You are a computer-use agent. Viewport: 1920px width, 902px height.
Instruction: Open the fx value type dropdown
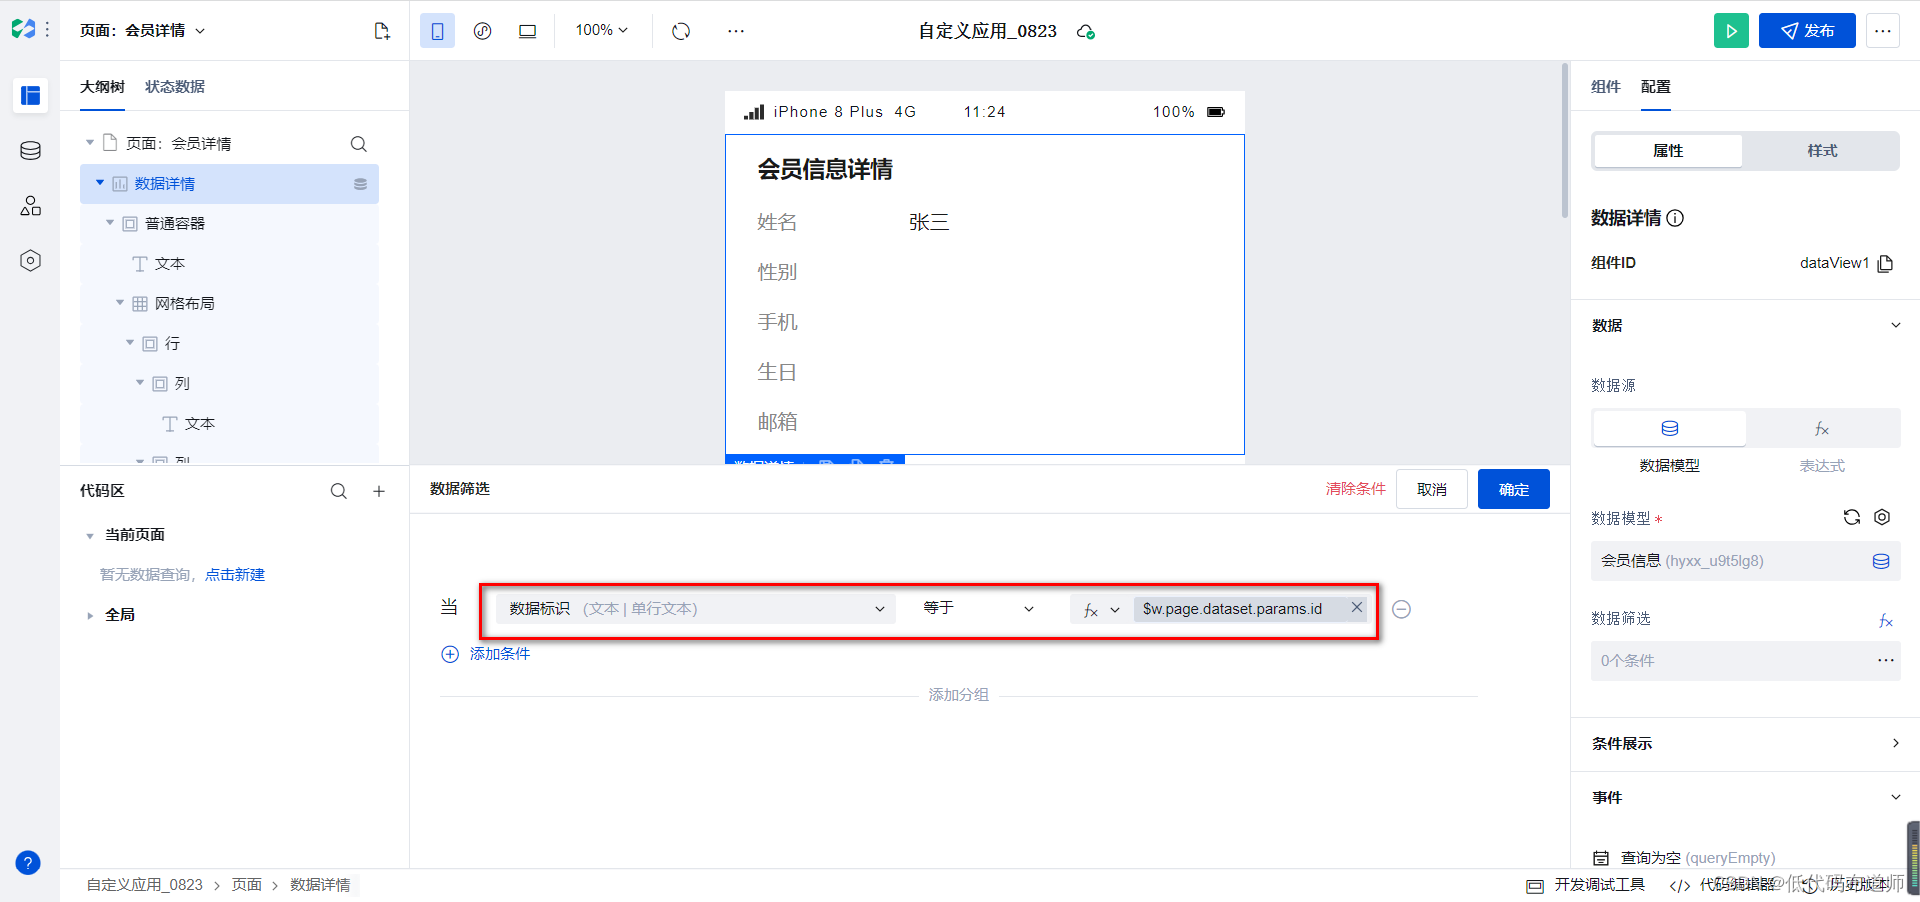(1102, 610)
